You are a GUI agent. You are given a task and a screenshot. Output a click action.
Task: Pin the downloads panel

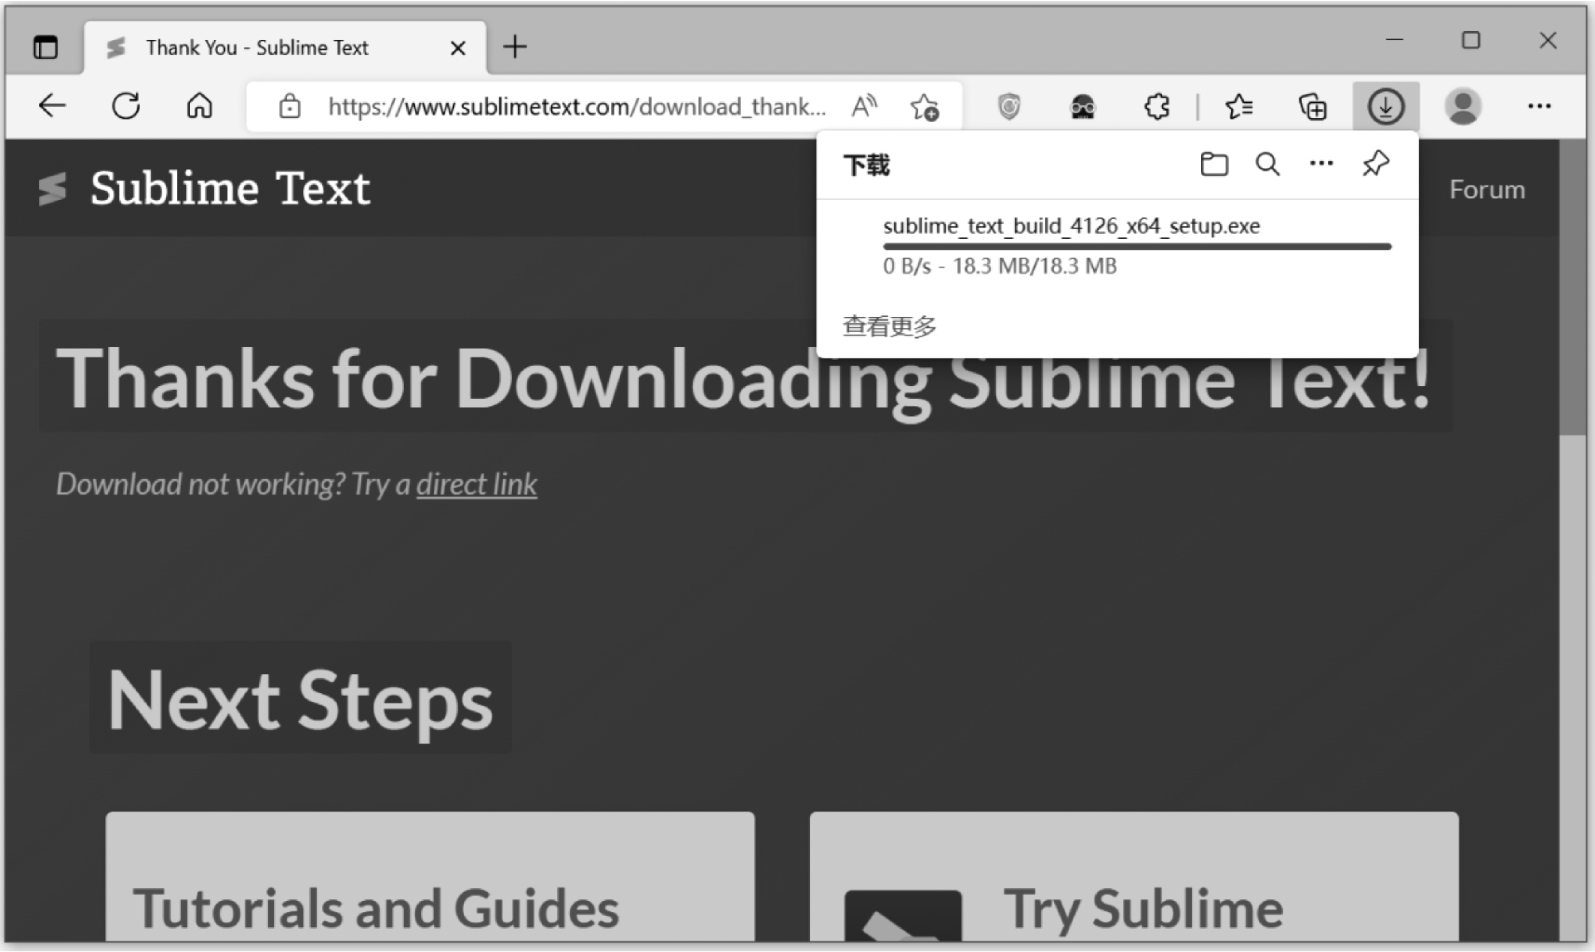(x=1376, y=164)
